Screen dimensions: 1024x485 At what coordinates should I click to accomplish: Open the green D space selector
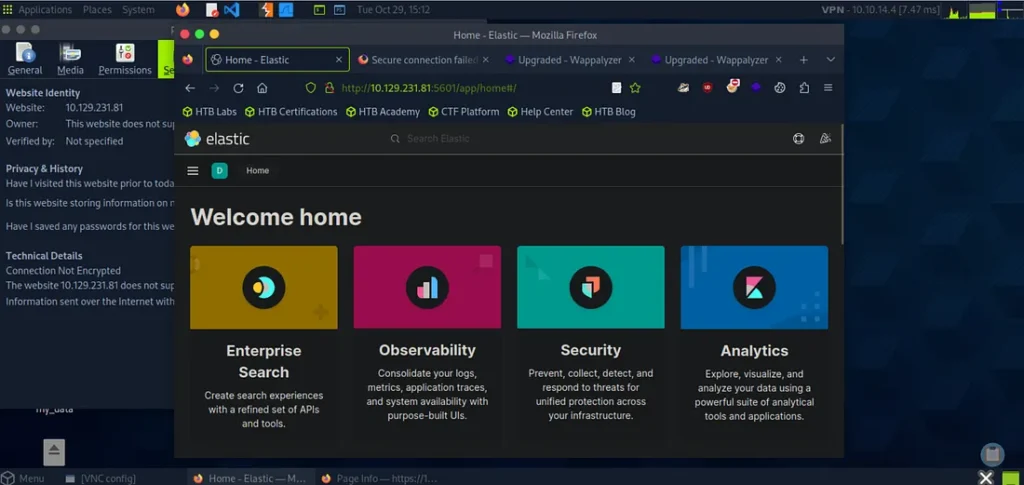click(220, 171)
